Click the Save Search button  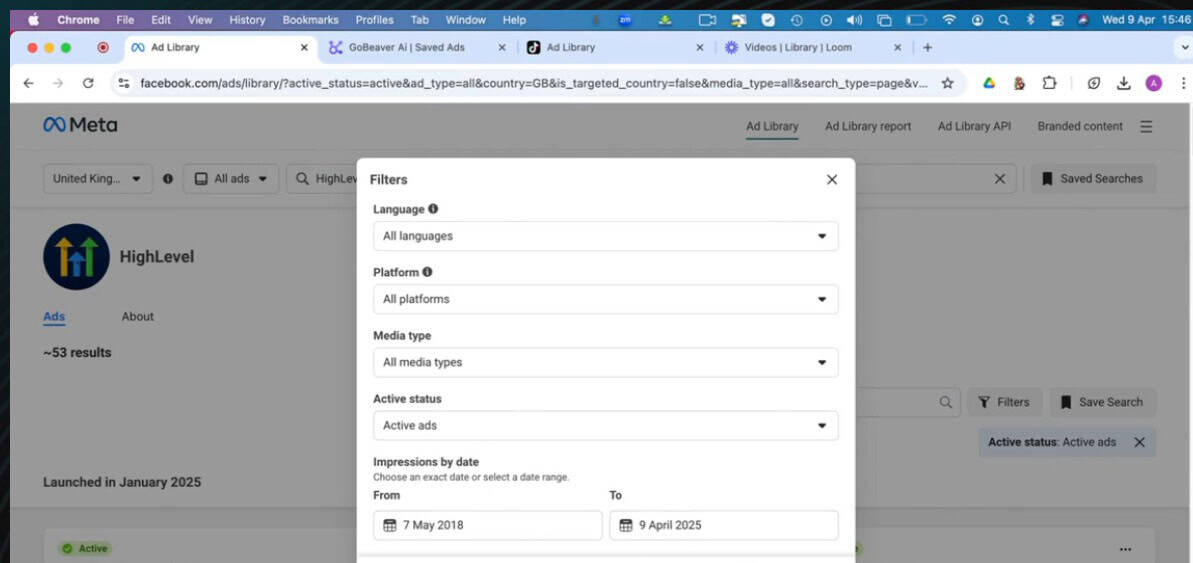tap(1102, 402)
